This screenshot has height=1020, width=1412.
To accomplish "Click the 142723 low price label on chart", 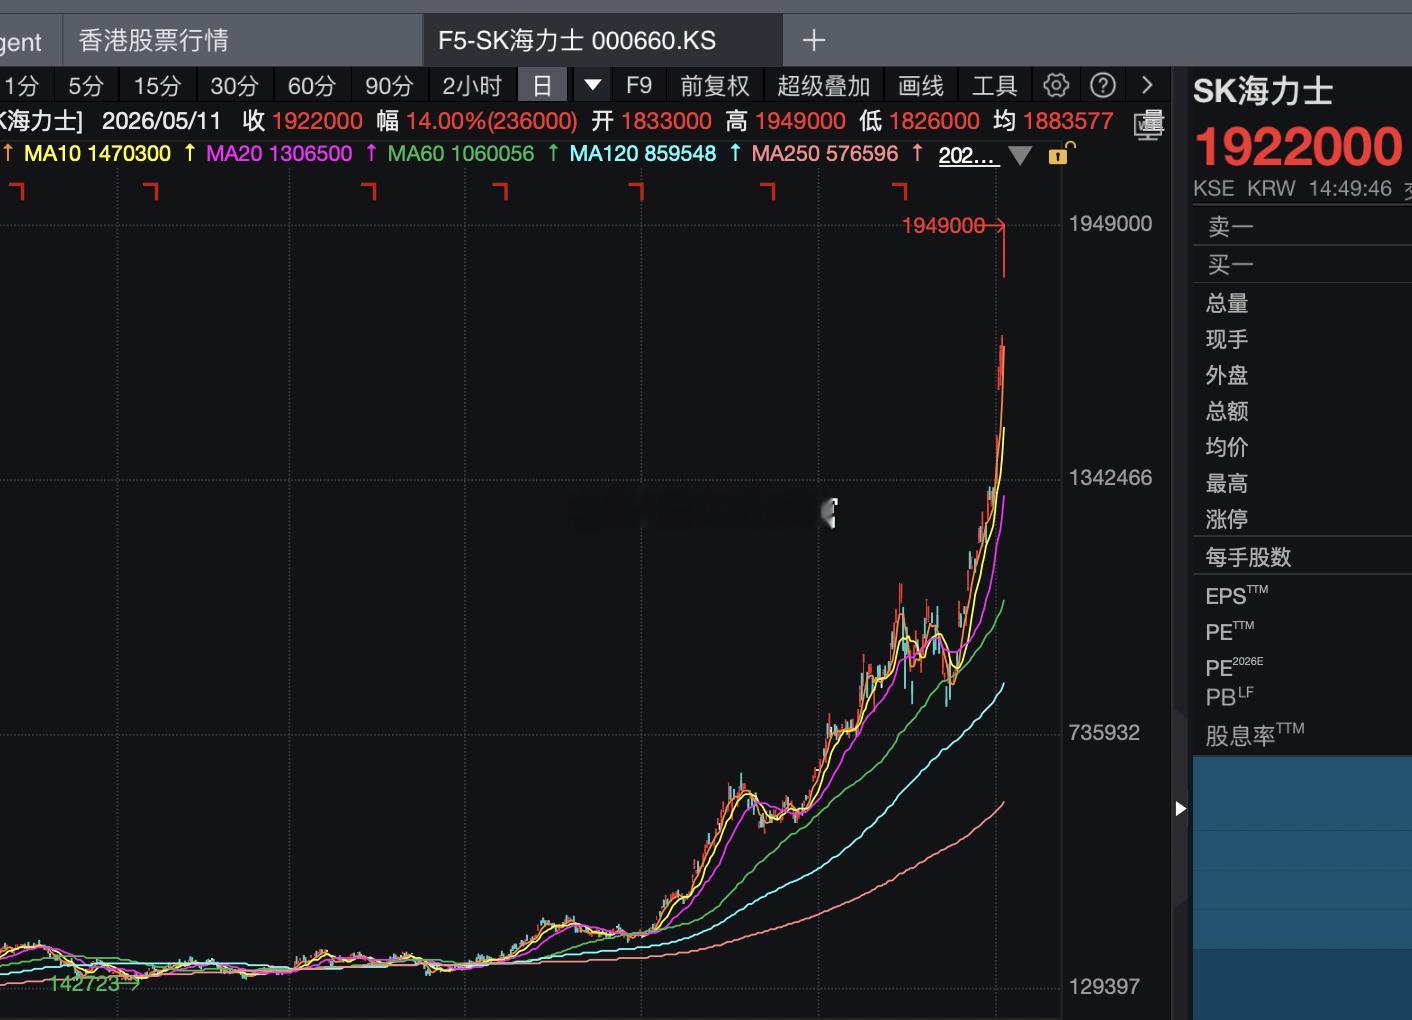I will point(84,983).
